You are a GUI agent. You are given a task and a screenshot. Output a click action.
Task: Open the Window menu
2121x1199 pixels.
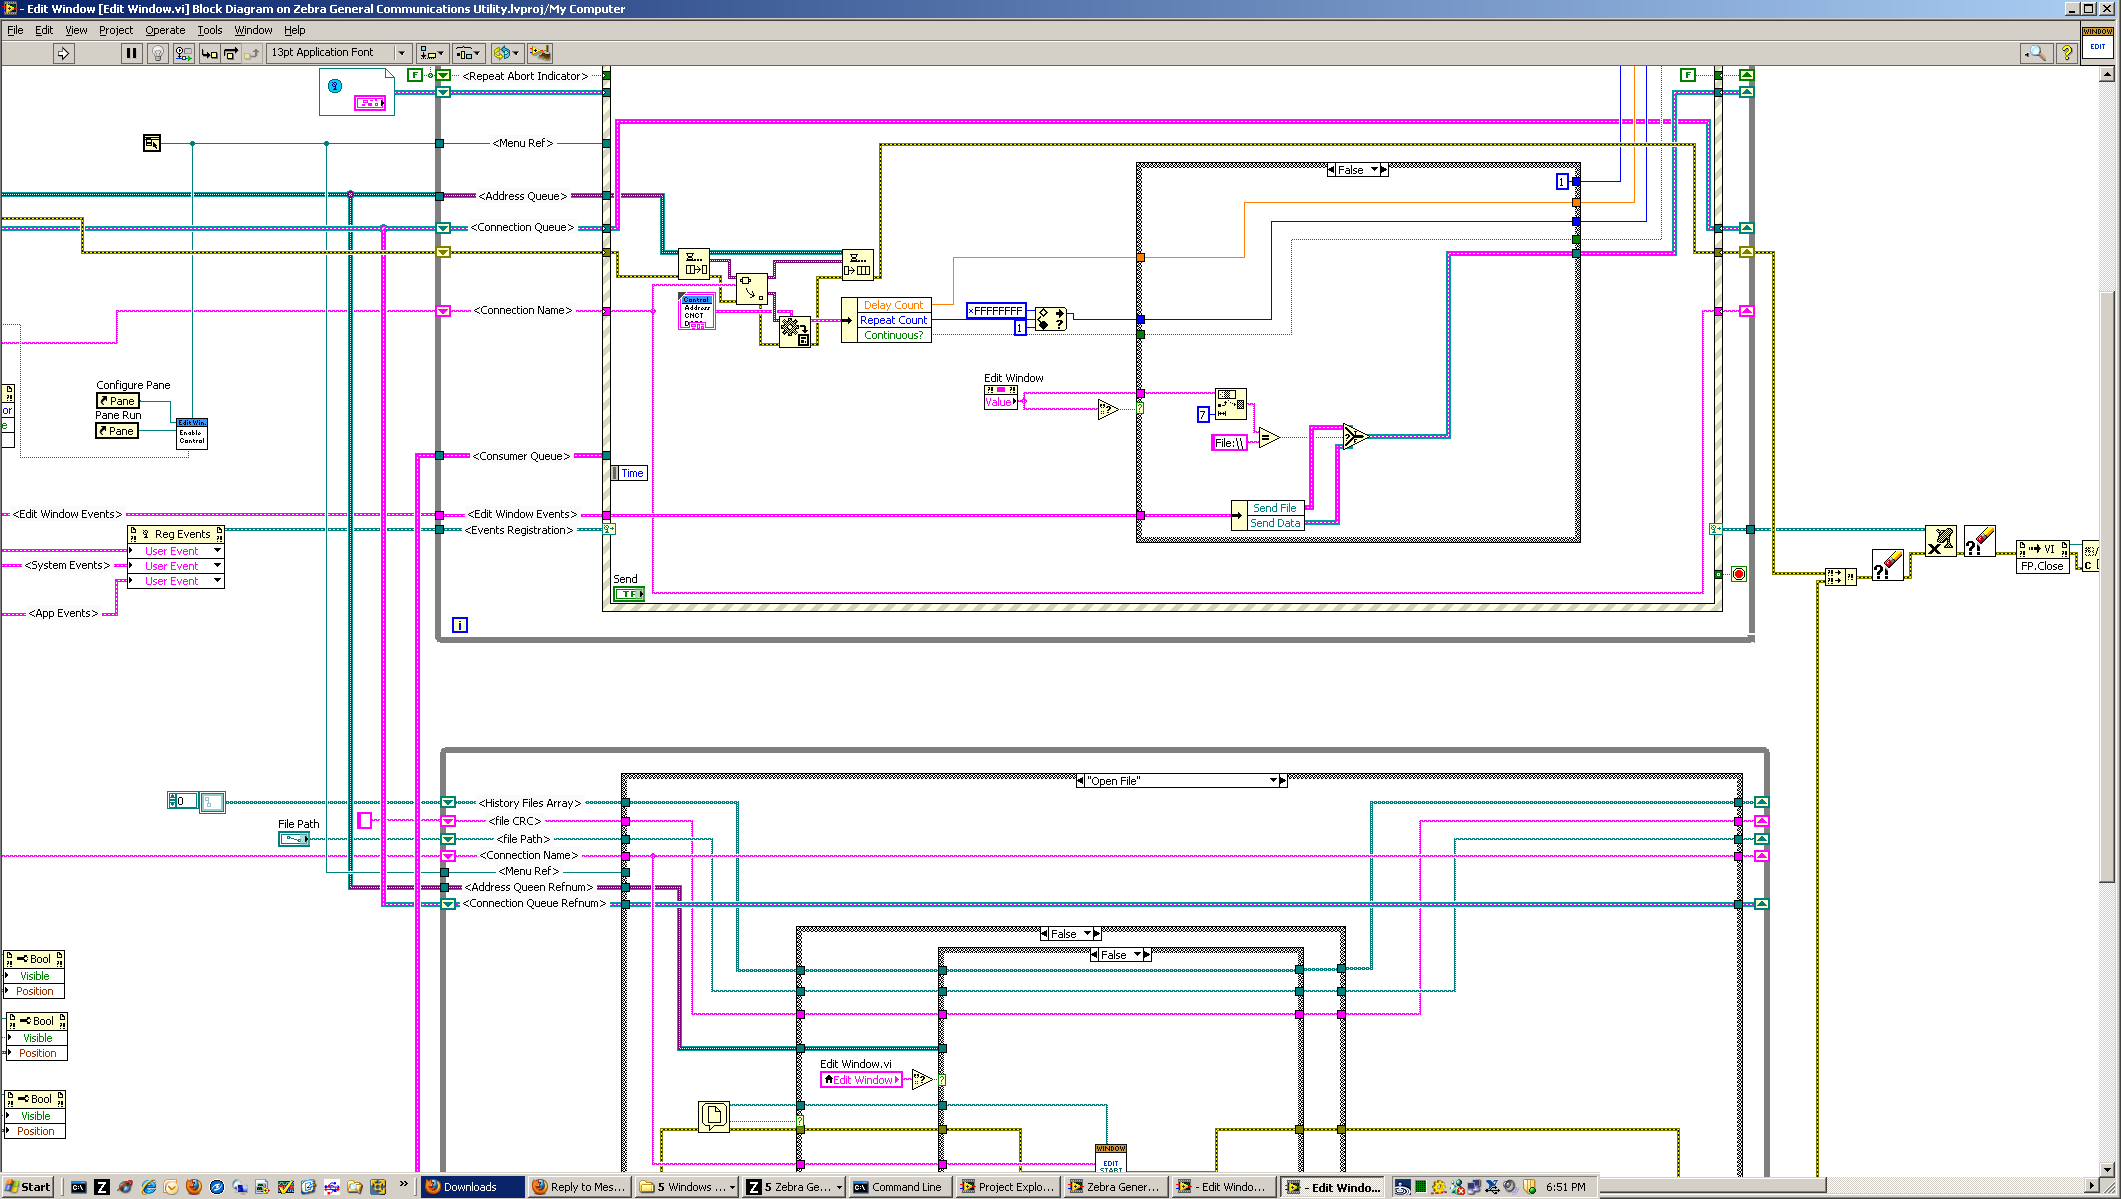pyautogui.click(x=253, y=30)
